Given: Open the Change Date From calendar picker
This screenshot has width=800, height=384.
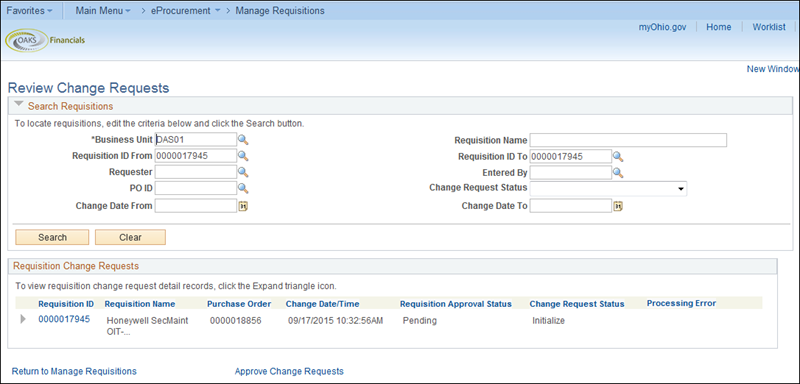Looking at the screenshot, I should click(x=243, y=206).
